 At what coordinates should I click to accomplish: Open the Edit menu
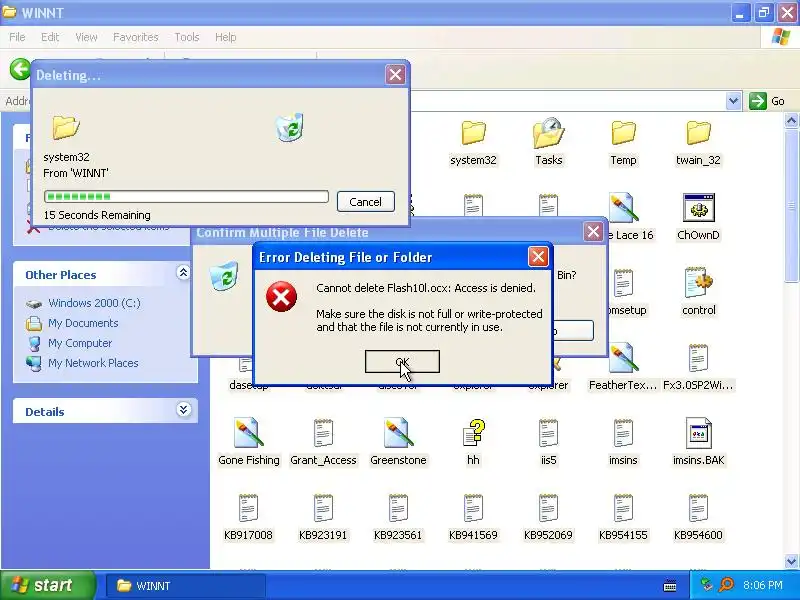tap(50, 37)
